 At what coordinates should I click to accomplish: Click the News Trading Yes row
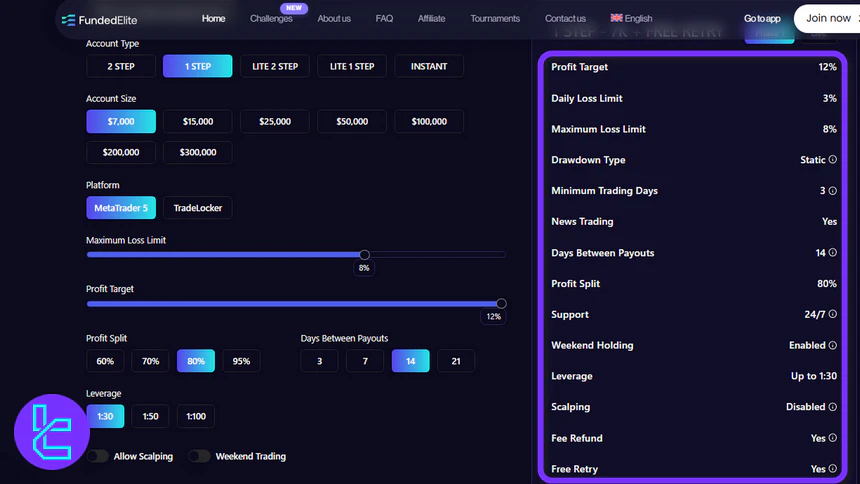coord(694,222)
